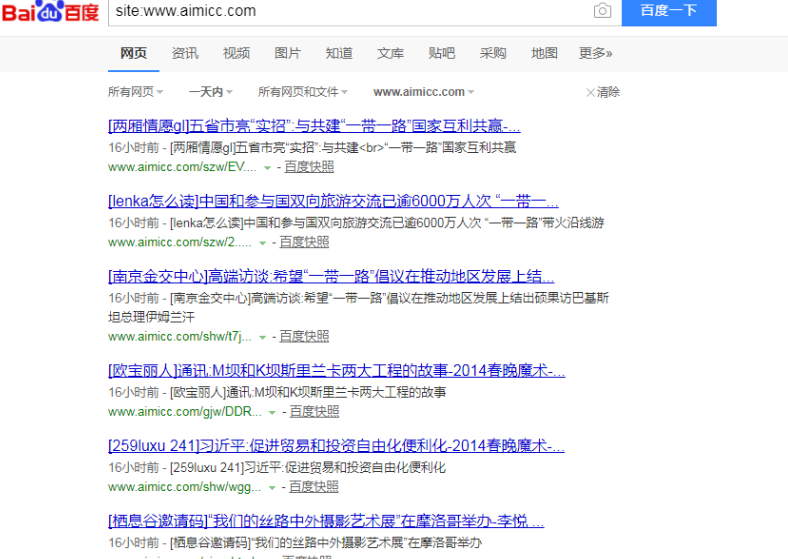Image resolution: width=788 pixels, height=559 pixels.
Task: Open 百度快照 for the shw/wgg result
Action: click(314, 487)
